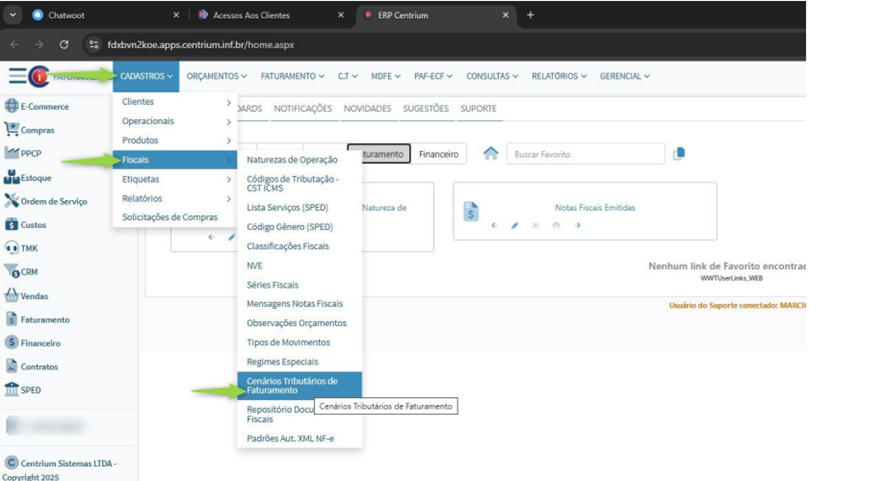Image resolution: width=886 pixels, height=481 pixels.
Task: Click the Buscar Favorito search field
Action: [585, 154]
